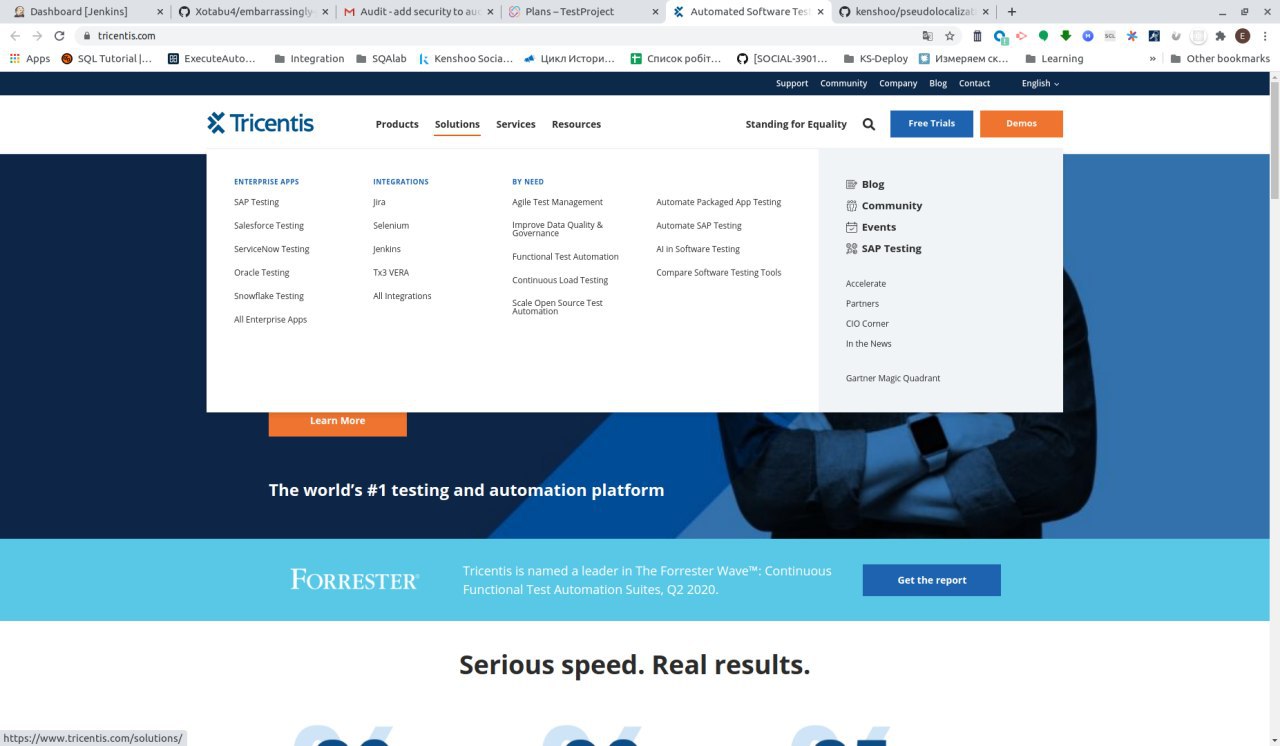Open the Extensions puzzle icon

point(1220,36)
